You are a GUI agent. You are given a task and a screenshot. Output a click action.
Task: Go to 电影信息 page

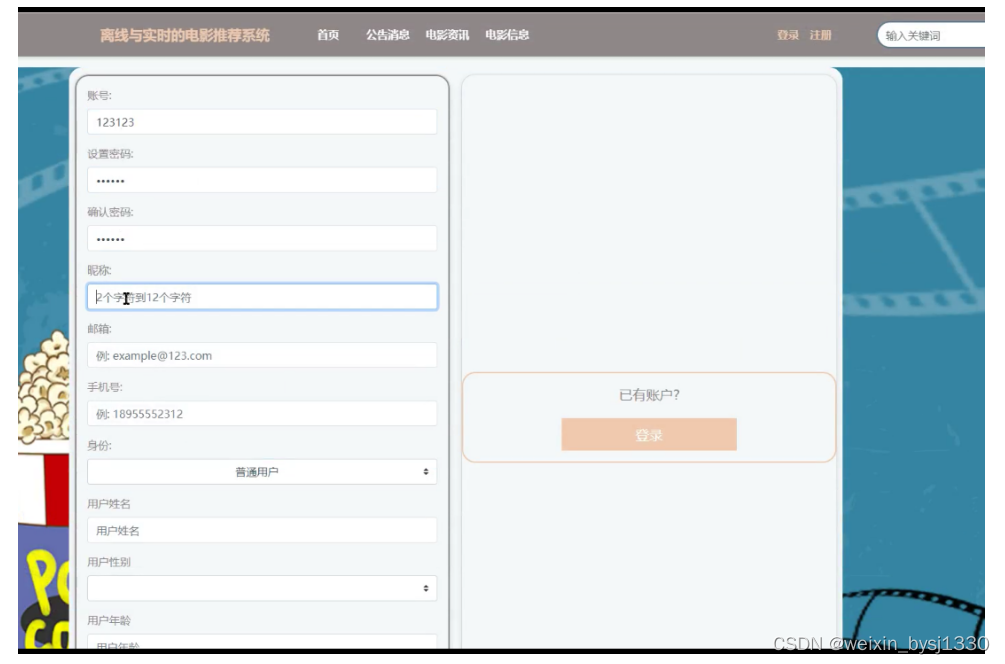[507, 35]
